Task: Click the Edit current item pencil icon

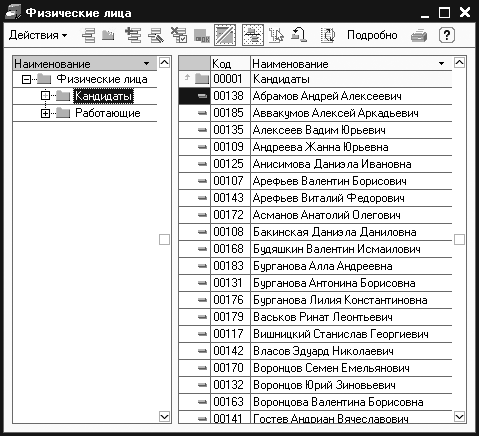Action: (x=156, y=35)
